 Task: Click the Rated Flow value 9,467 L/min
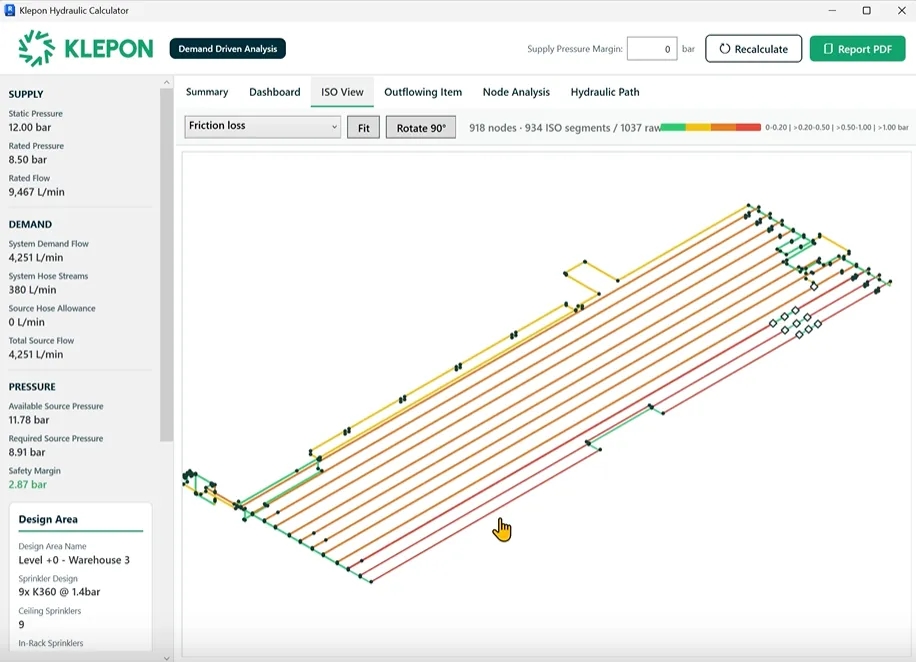[37, 192]
